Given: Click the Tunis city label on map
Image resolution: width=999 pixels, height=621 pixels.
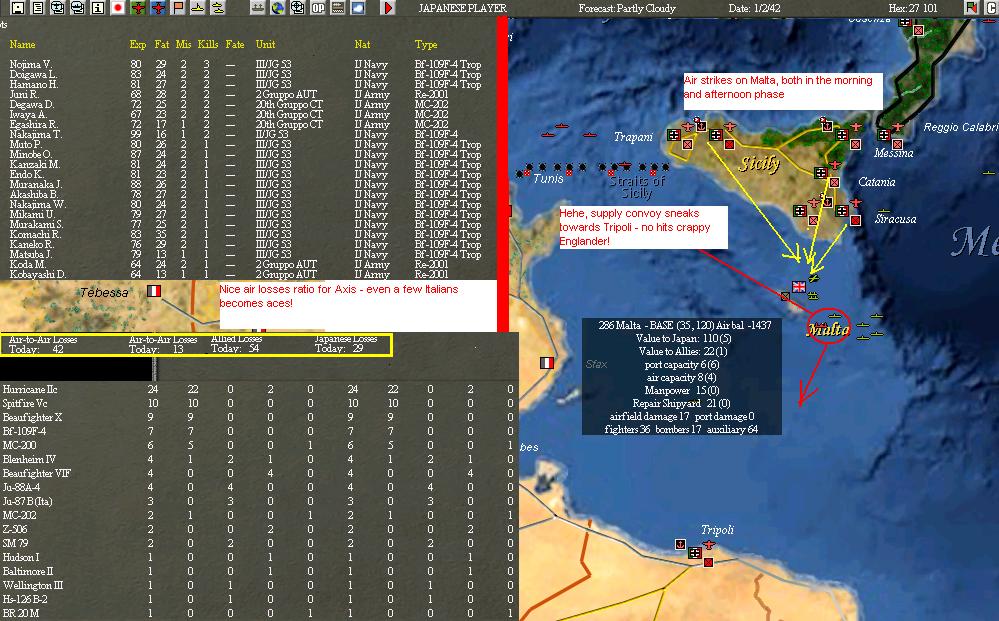Looking at the screenshot, I should pos(549,179).
